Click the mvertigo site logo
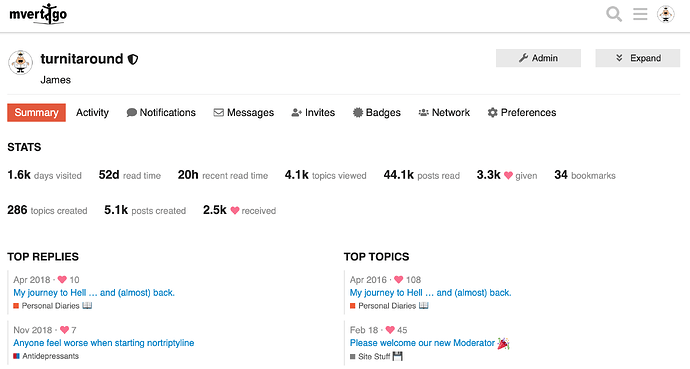The width and height of the screenshot is (690, 369). point(38,14)
